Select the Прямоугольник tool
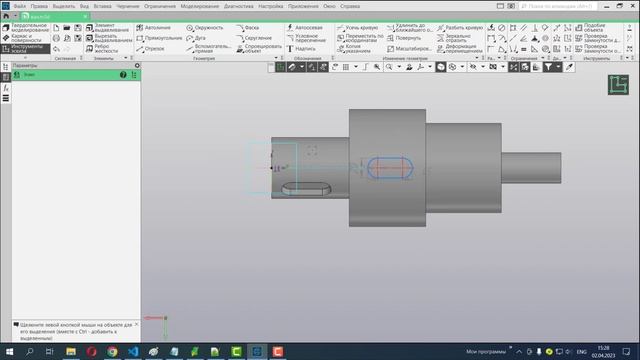640x360 pixels. (159, 38)
